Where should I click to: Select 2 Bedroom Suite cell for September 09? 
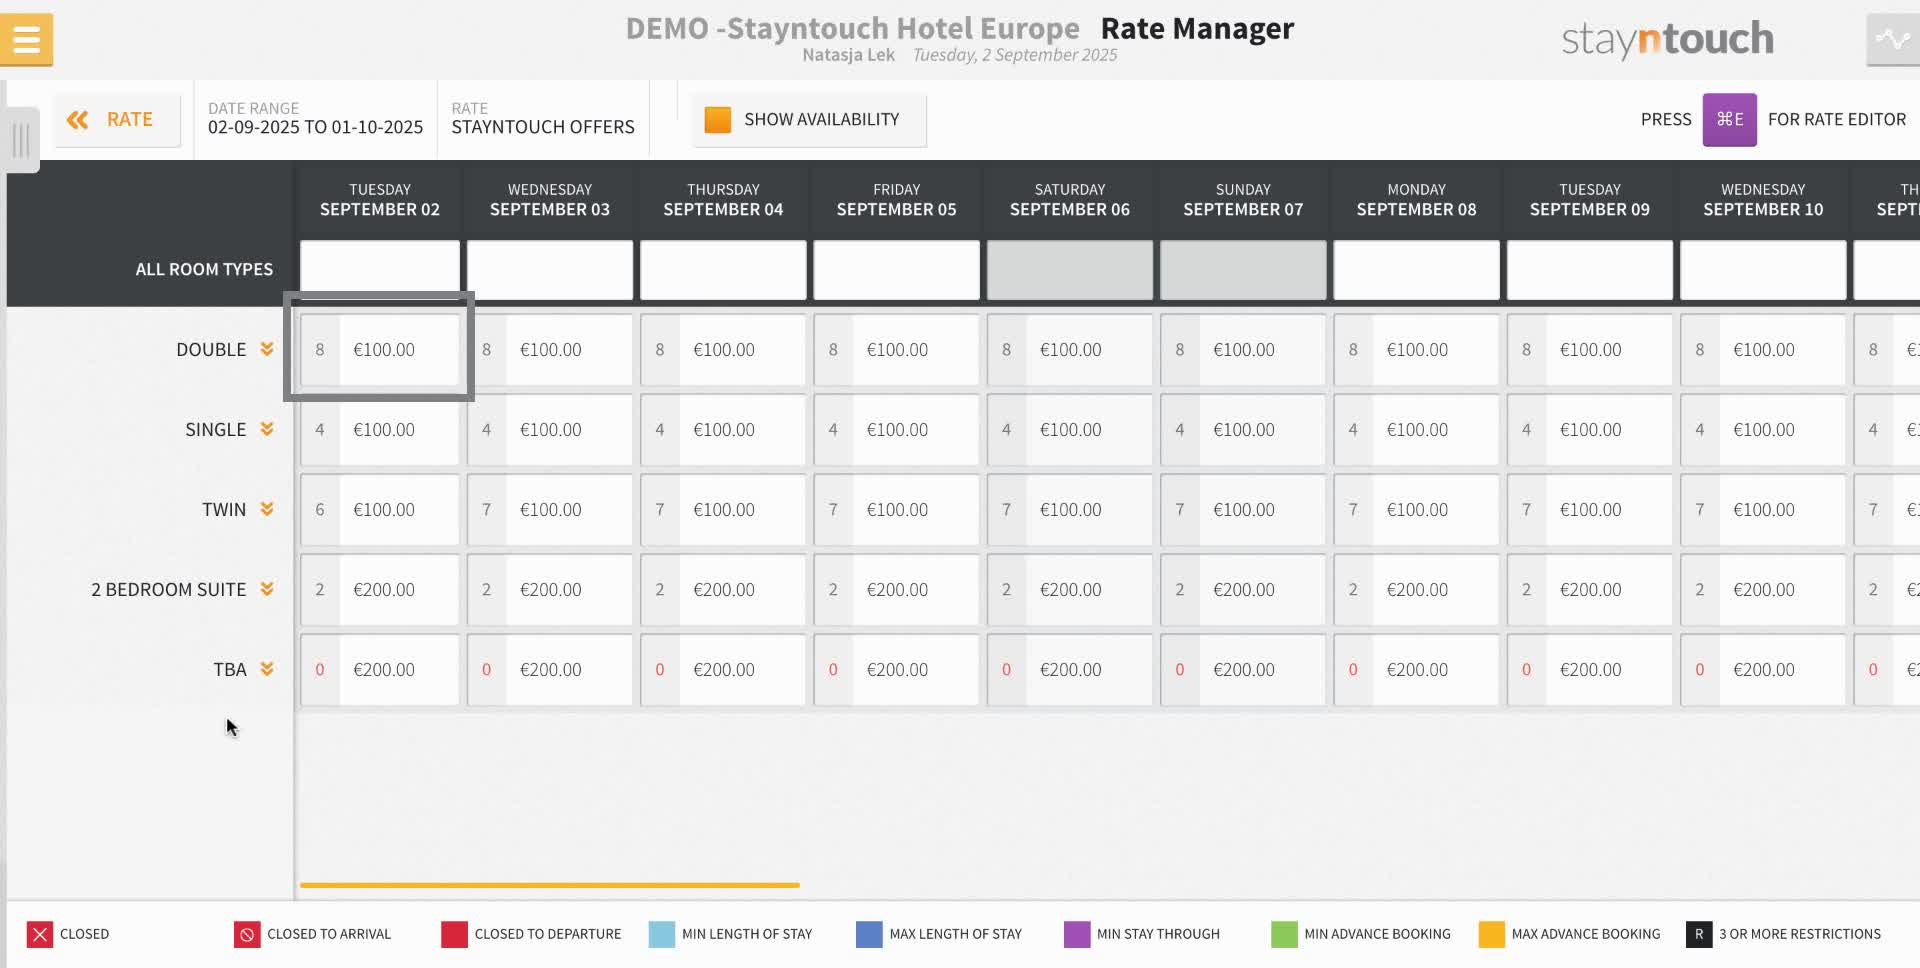point(1590,589)
